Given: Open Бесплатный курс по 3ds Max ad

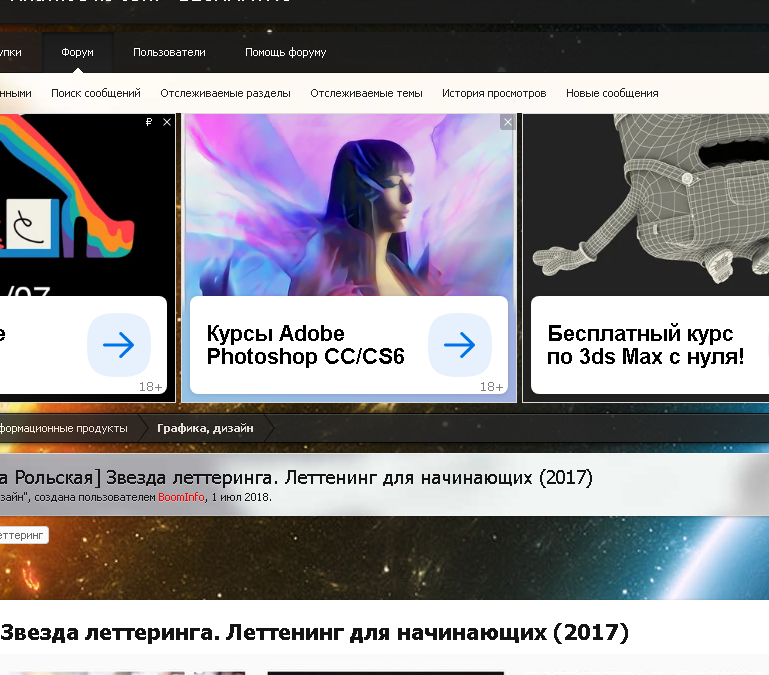Looking at the screenshot, I should (x=645, y=345).
